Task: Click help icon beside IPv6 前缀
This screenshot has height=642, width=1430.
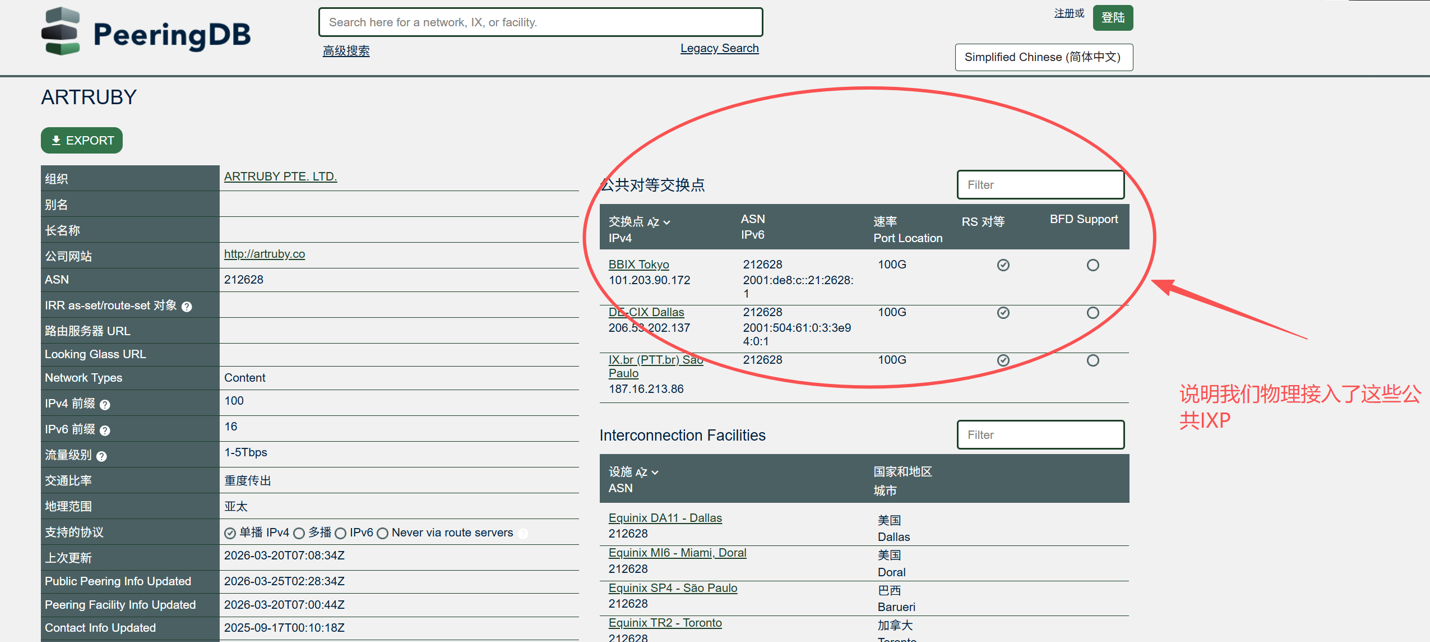Action: point(105,430)
